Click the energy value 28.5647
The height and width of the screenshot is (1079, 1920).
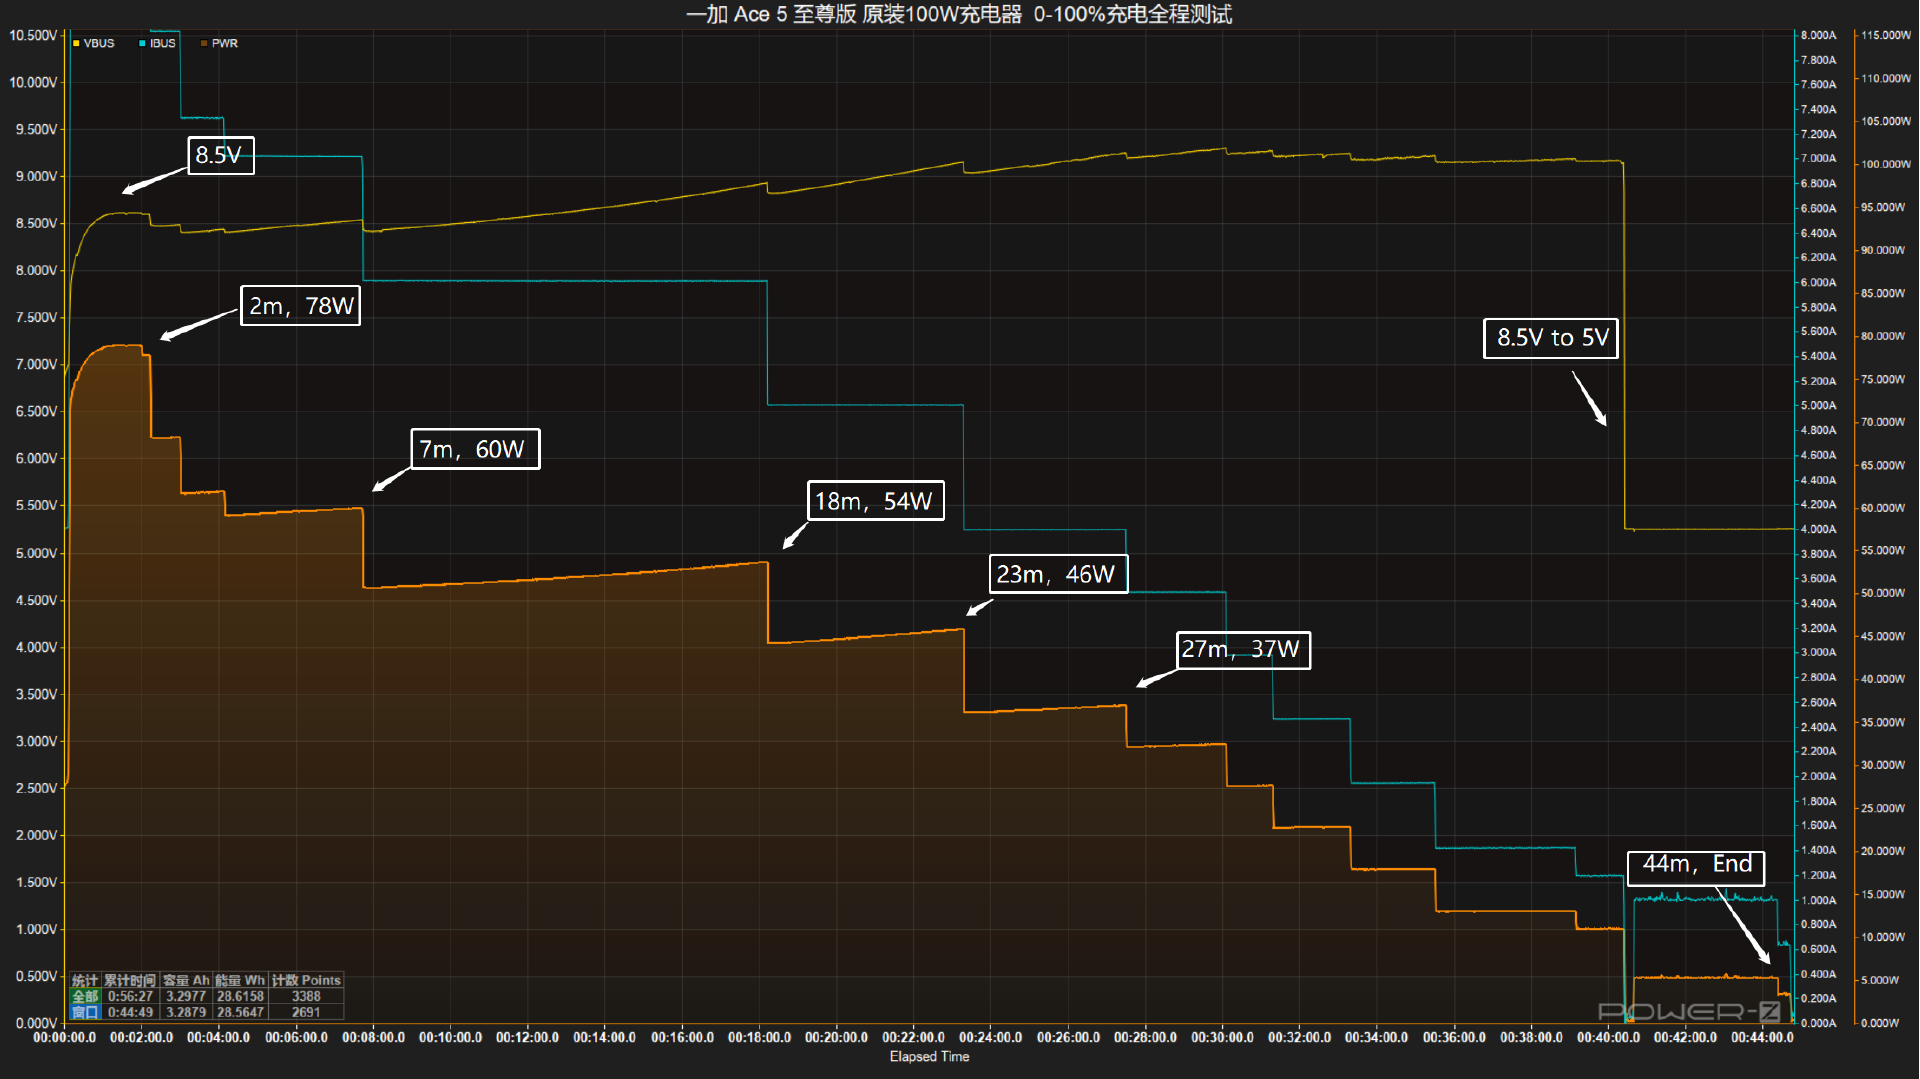tap(240, 1012)
